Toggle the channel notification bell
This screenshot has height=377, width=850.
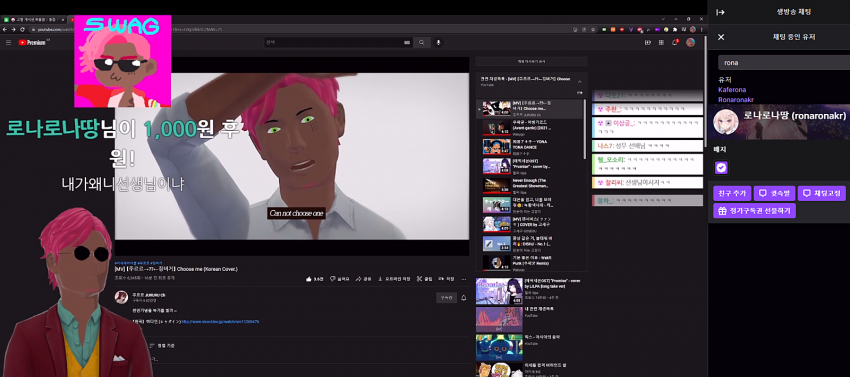pyautogui.click(x=463, y=298)
